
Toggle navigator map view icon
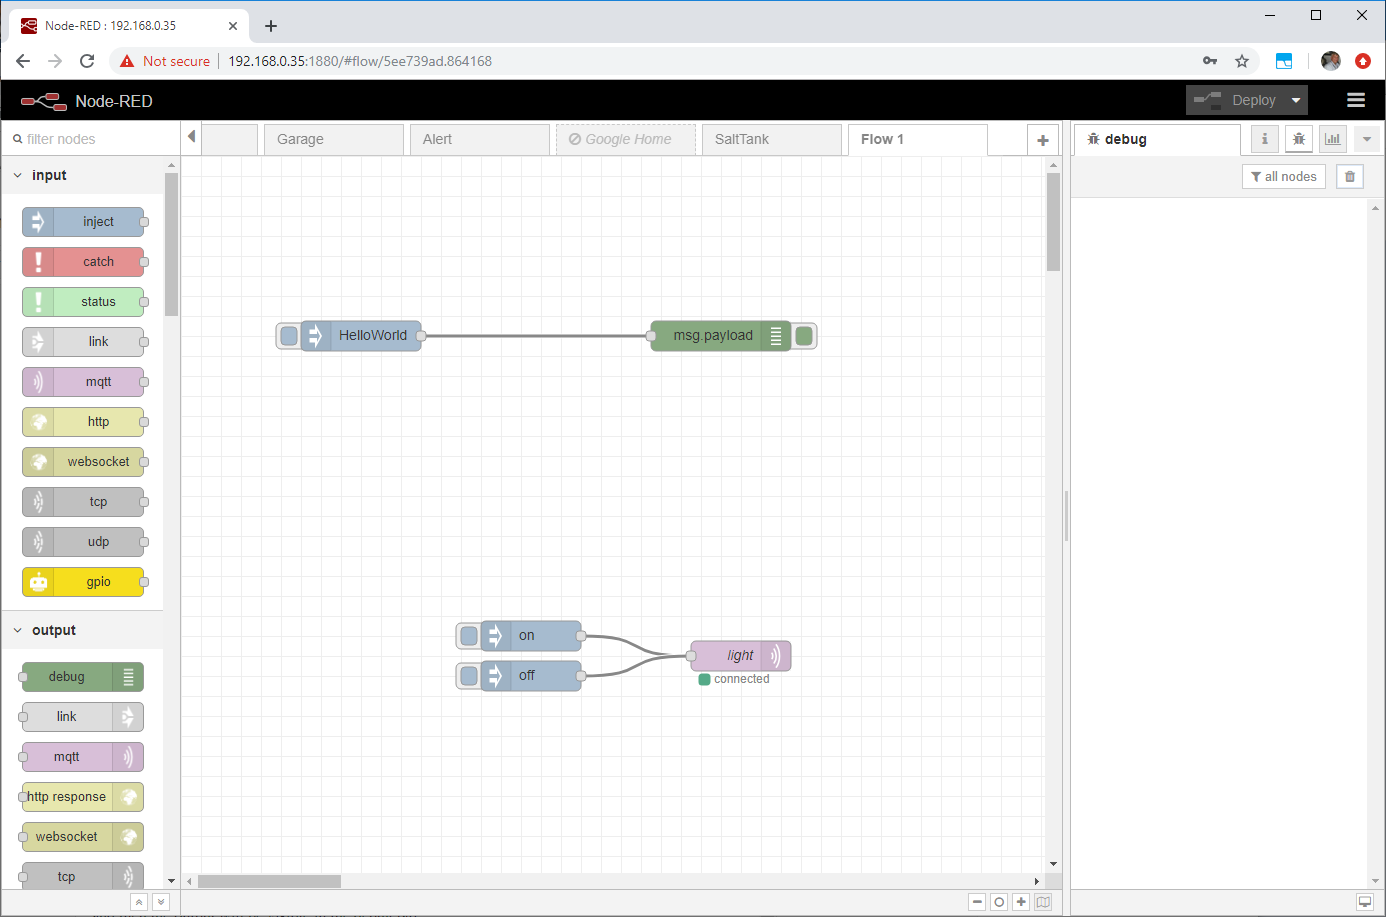click(1043, 902)
